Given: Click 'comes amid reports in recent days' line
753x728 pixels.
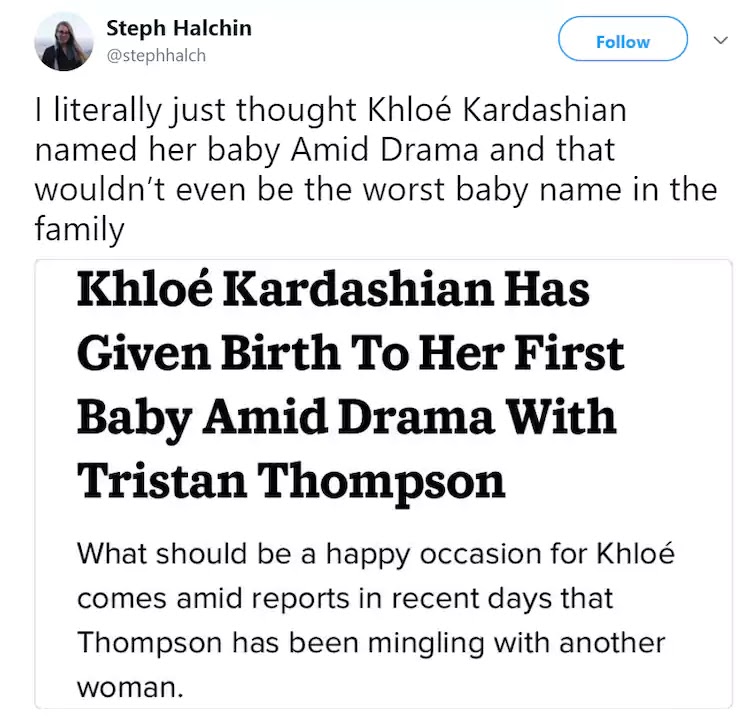Looking at the screenshot, I should coord(345,599).
